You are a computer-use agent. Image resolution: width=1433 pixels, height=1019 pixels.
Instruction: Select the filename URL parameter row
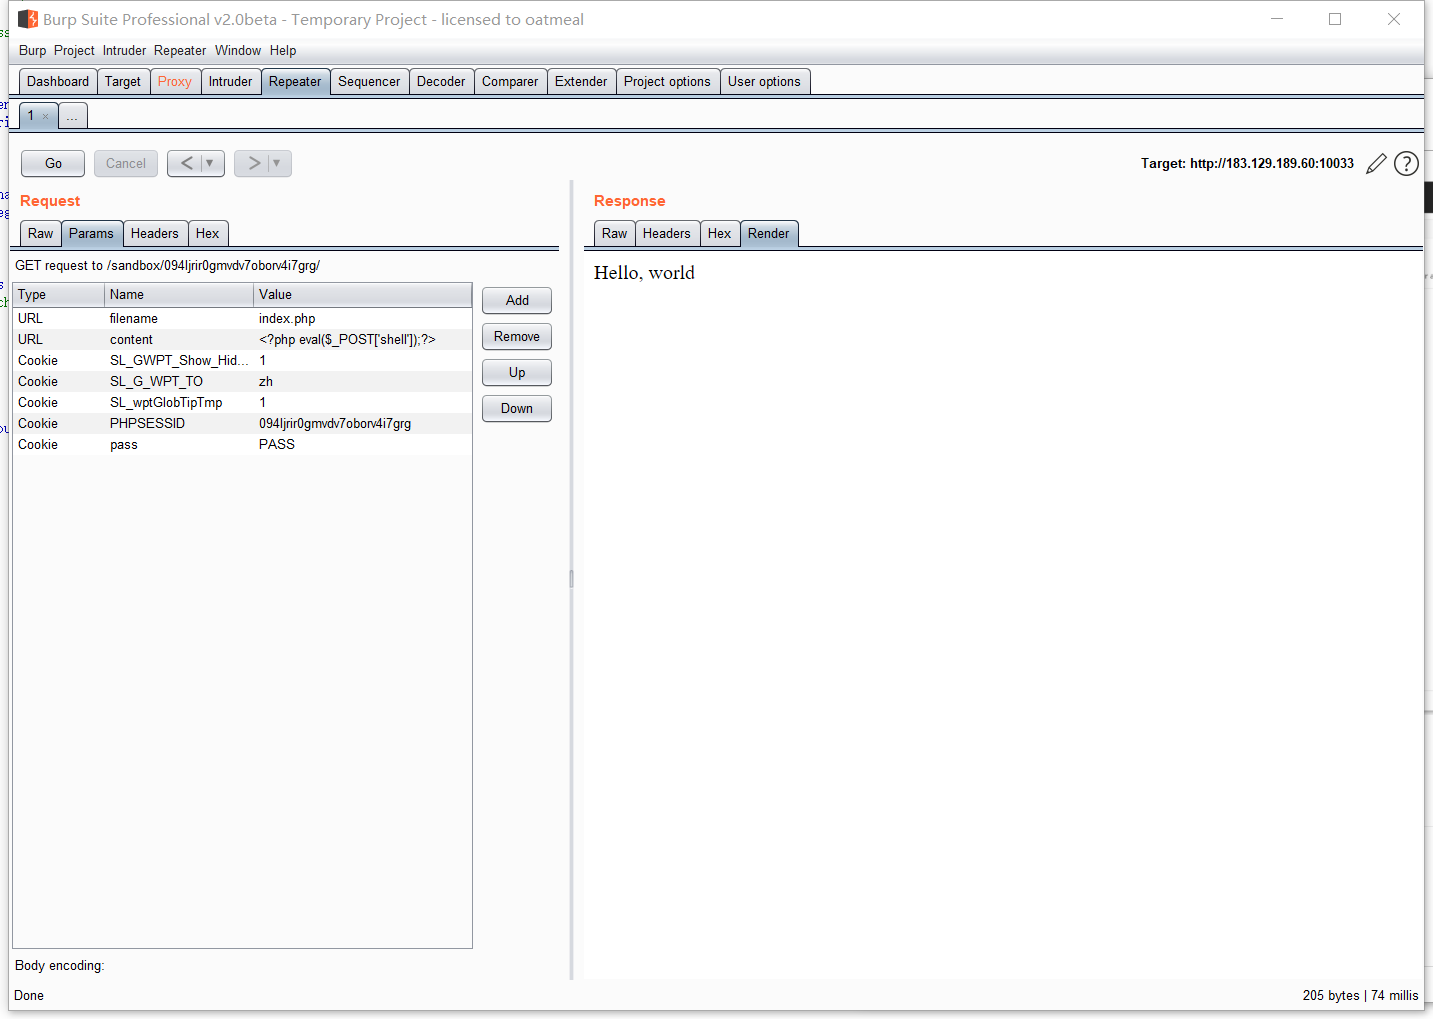(243, 319)
